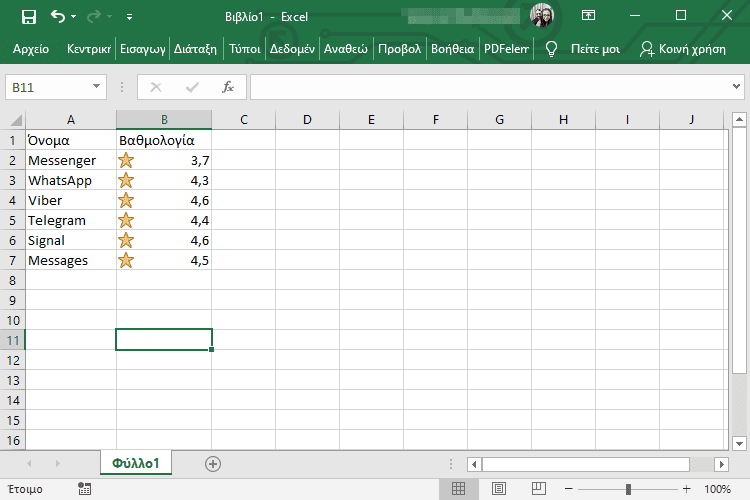The height and width of the screenshot is (500, 750).
Task: Select column F header
Action: coord(435,120)
